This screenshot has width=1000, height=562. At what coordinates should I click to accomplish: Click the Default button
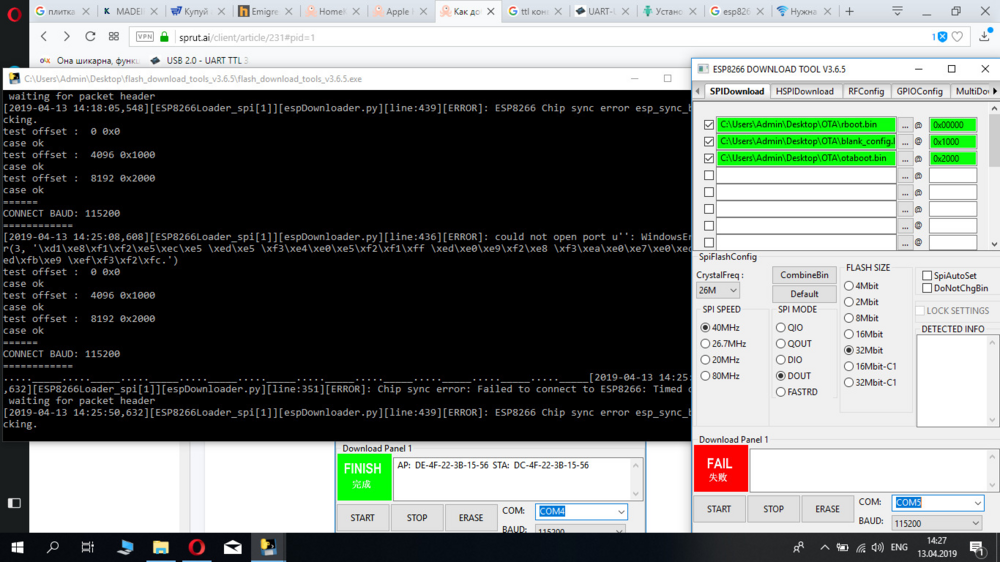804,294
